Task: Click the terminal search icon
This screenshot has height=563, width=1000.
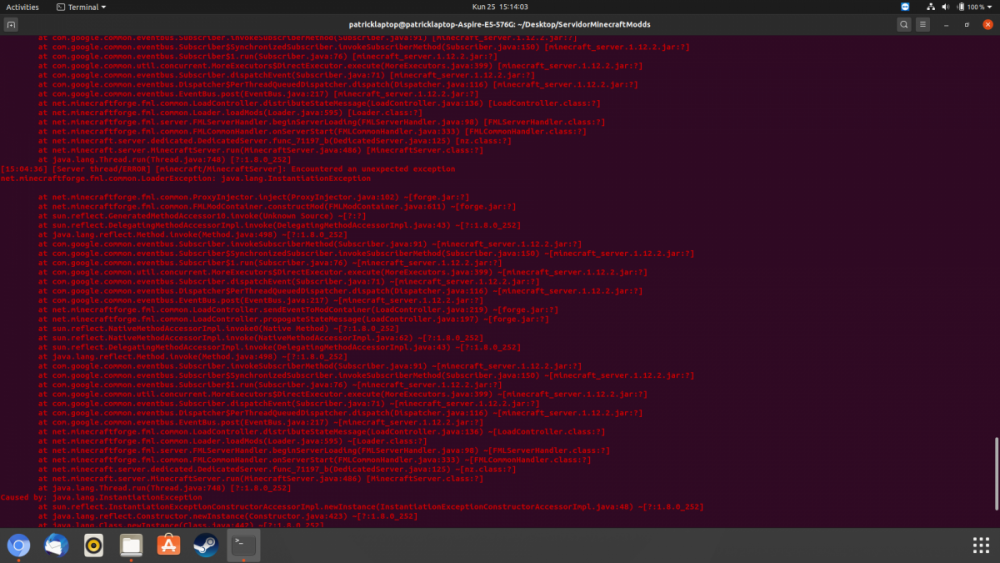Action: click(x=904, y=24)
